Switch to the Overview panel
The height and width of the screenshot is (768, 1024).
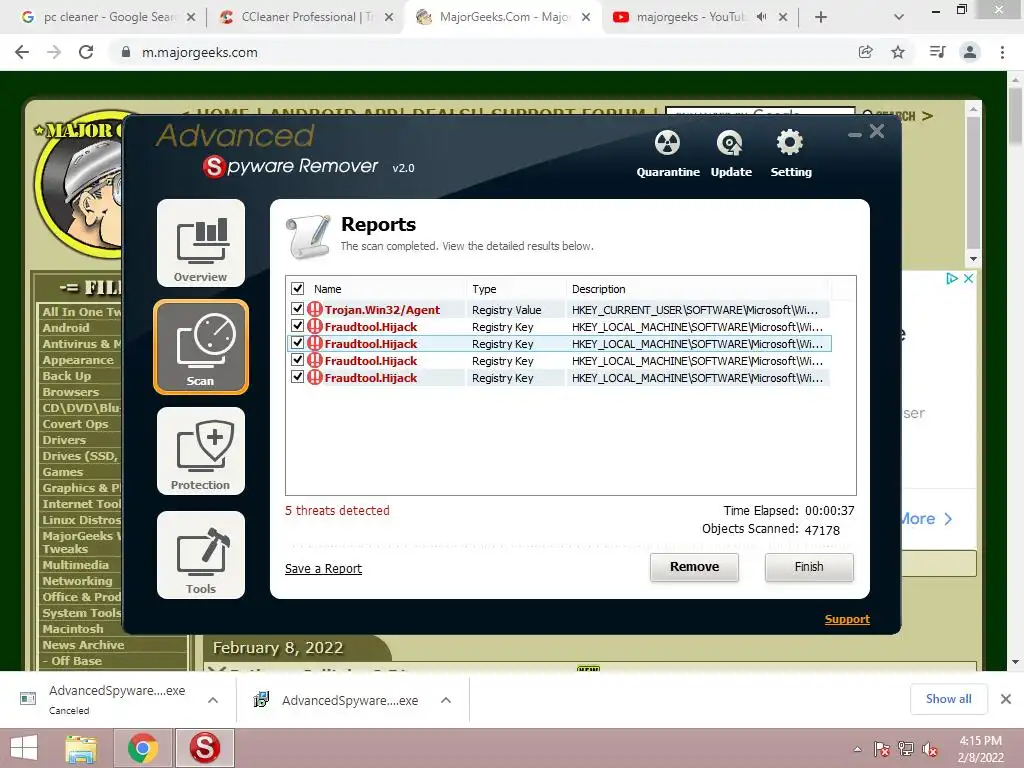coord(200,243)
